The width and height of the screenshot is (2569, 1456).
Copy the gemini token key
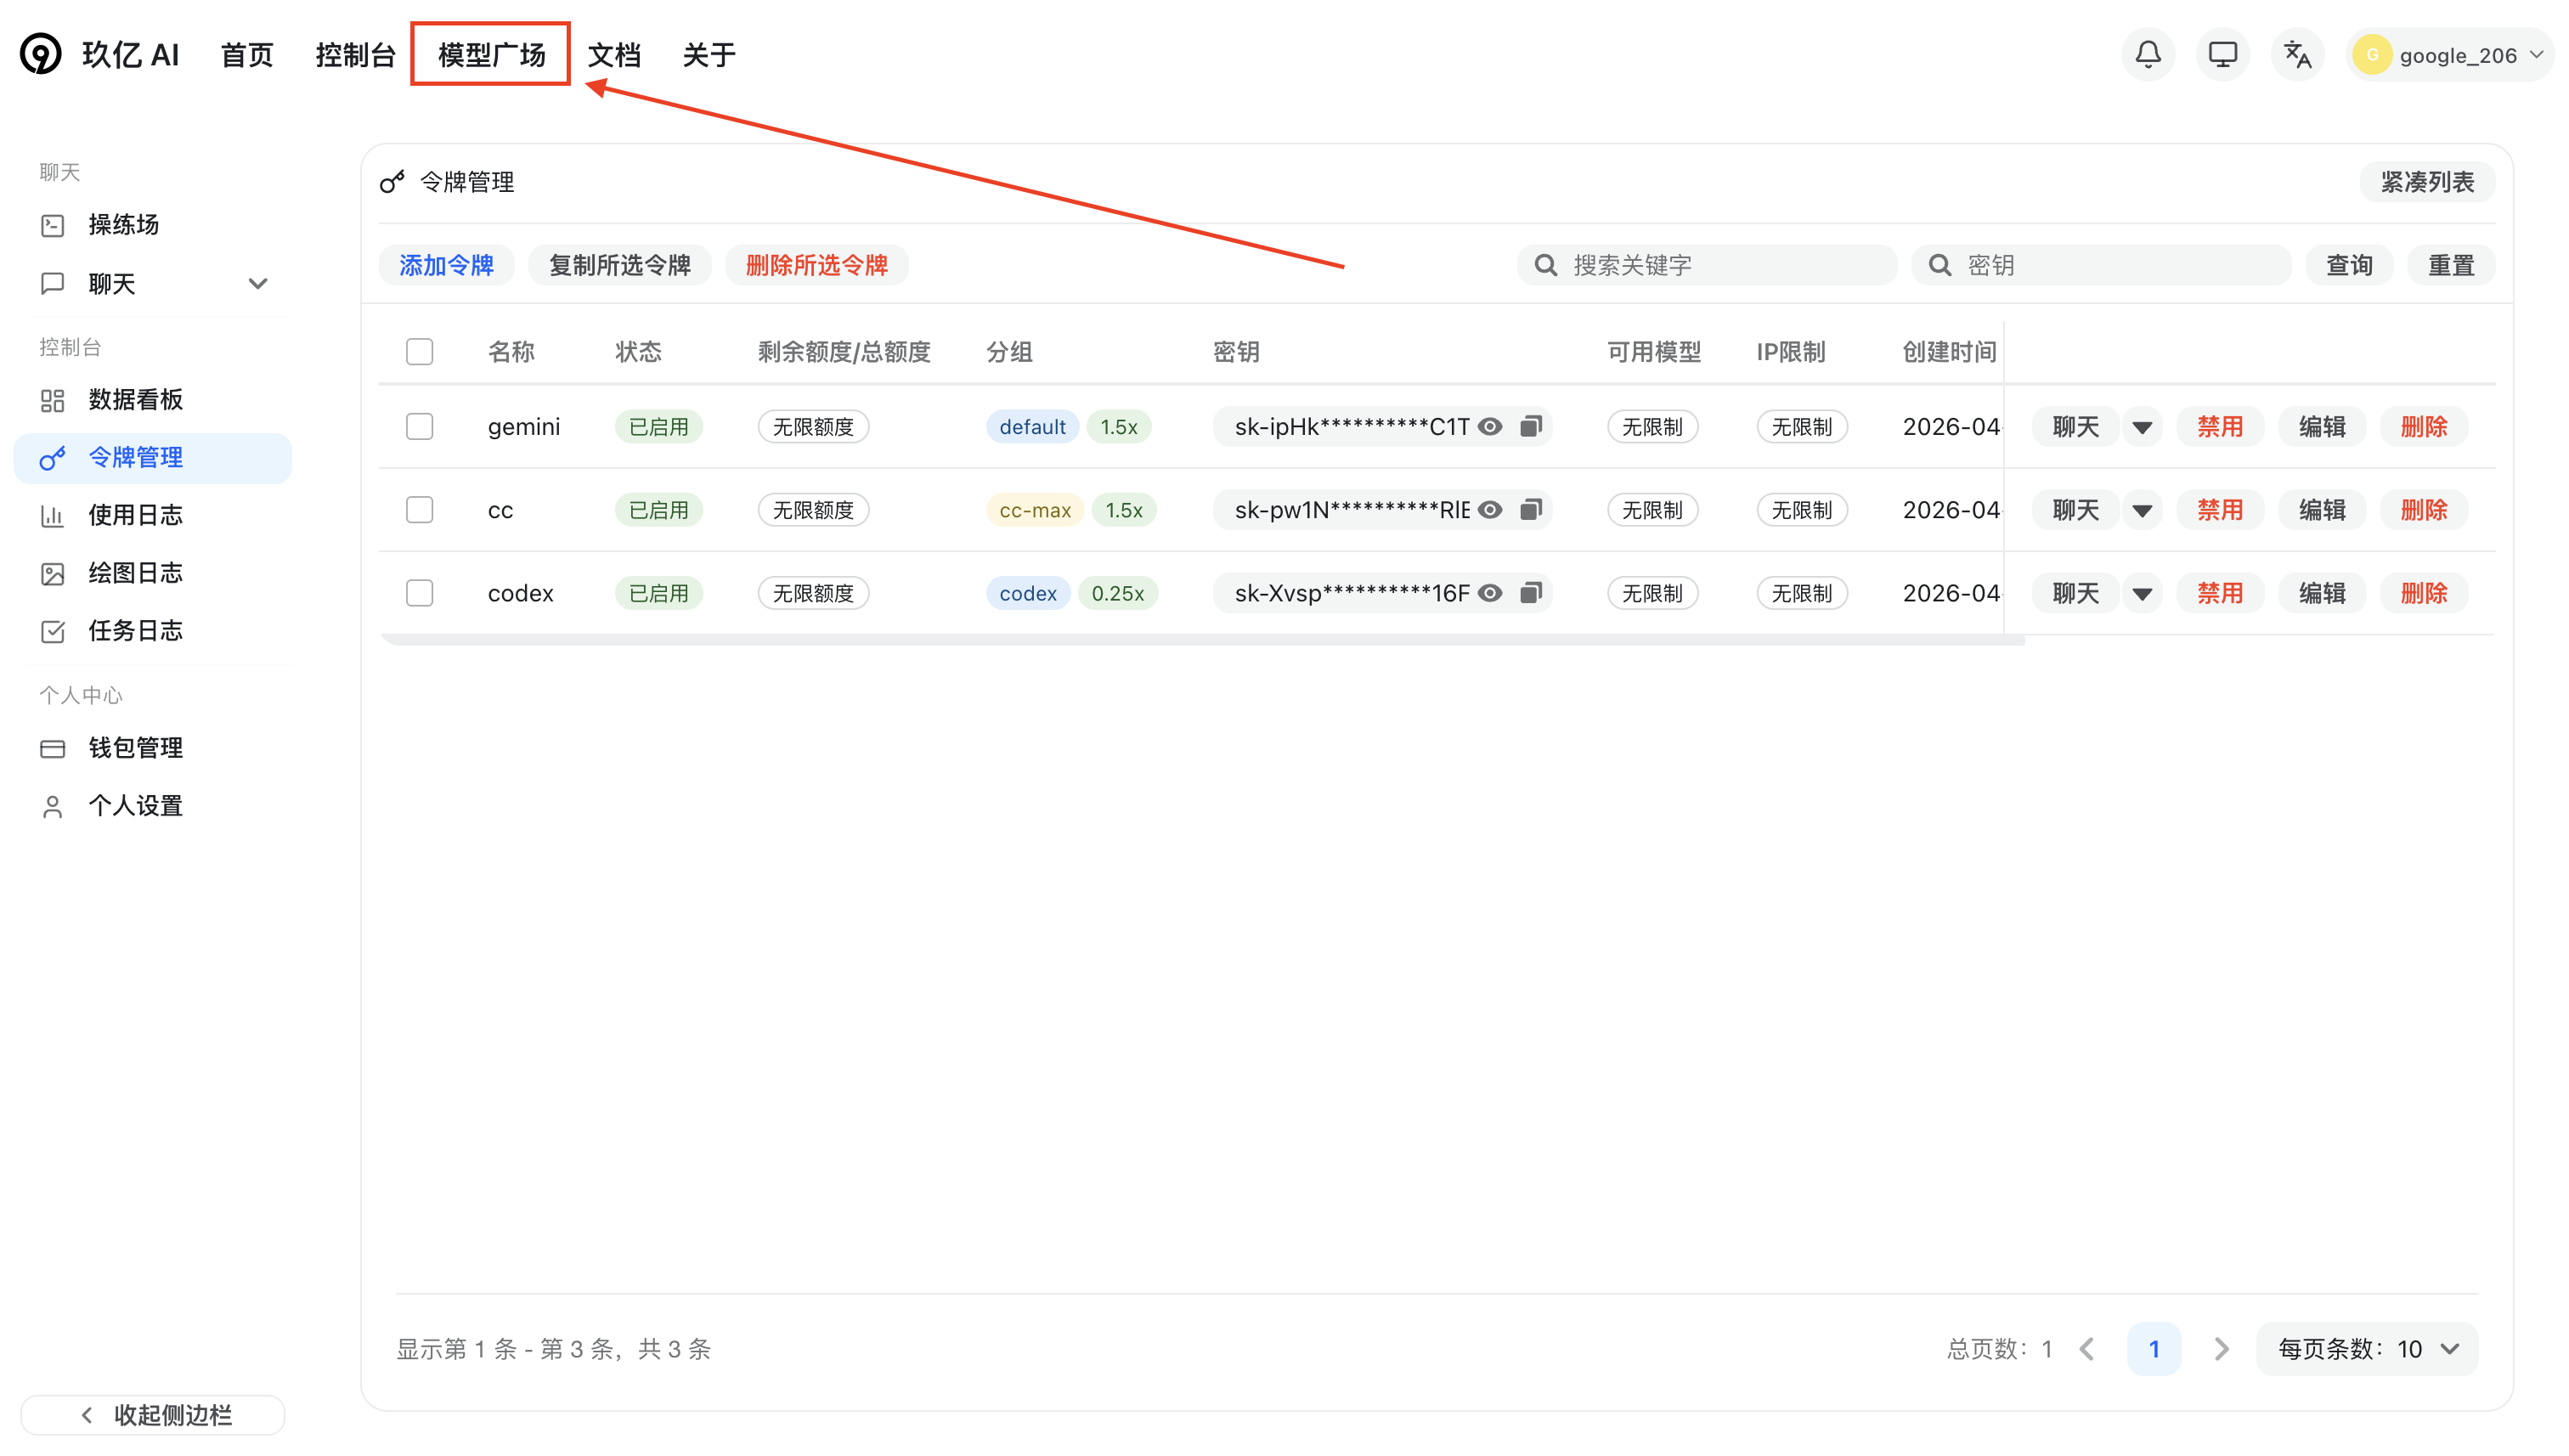coord(1530,427)
